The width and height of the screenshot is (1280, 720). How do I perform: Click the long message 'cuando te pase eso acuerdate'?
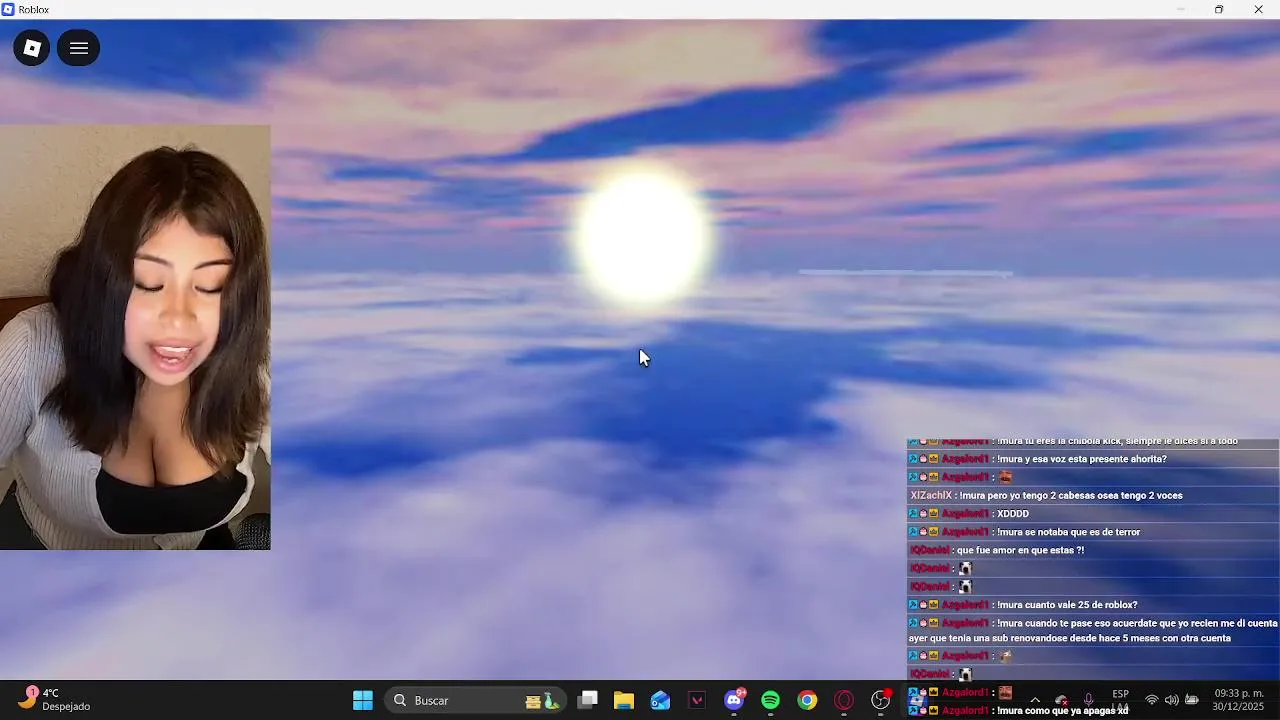(1093, 630)
